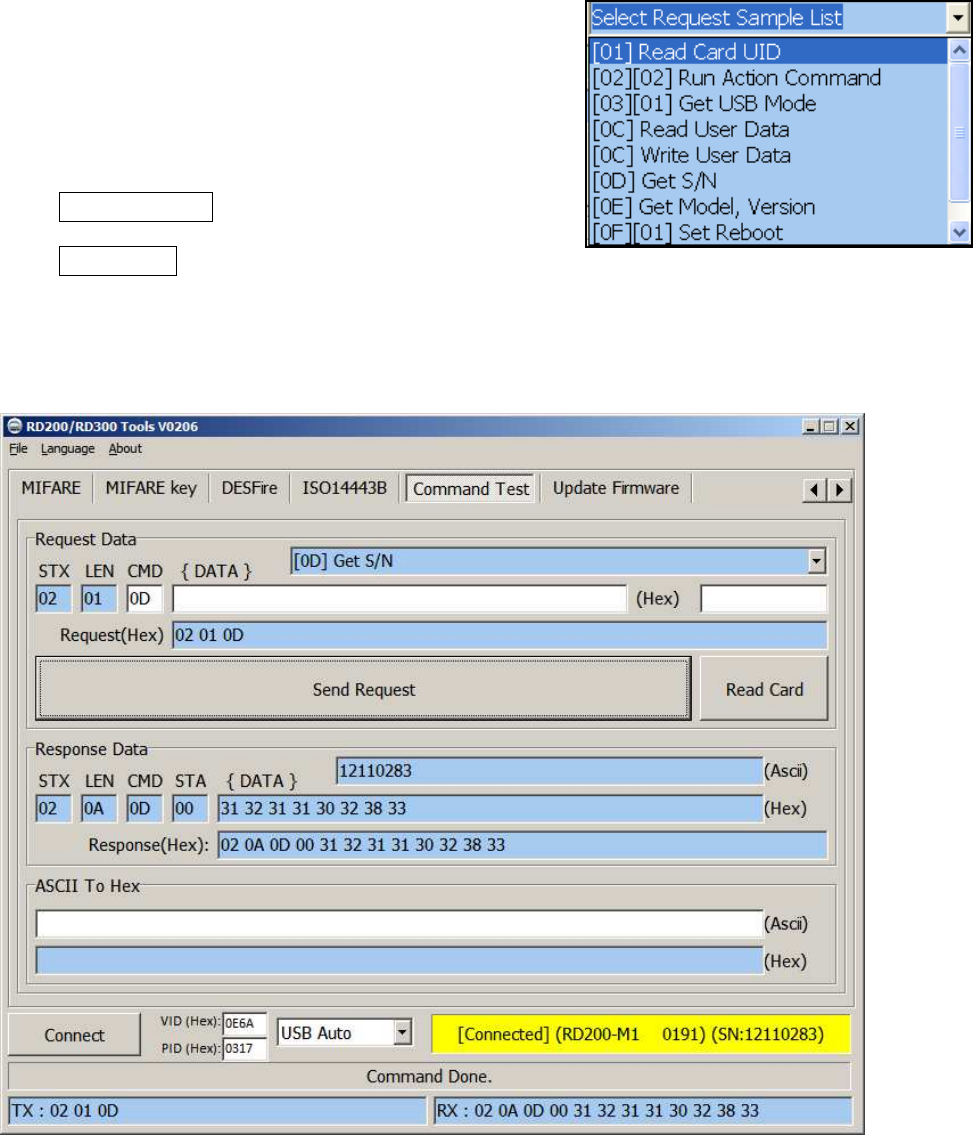973x1135 pixels.
Task: Click the Connect button
Action: (74, 1035)
